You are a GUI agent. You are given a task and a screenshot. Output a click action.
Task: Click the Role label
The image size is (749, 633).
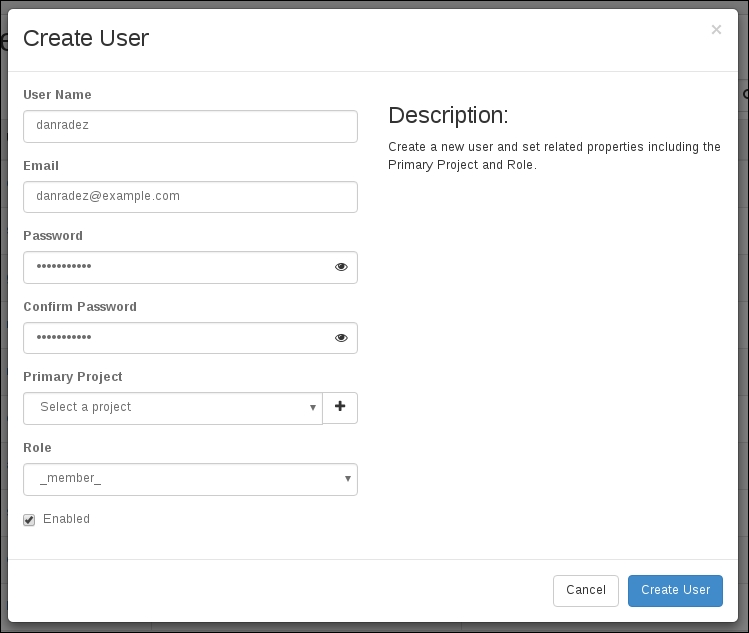click(37, 448)
